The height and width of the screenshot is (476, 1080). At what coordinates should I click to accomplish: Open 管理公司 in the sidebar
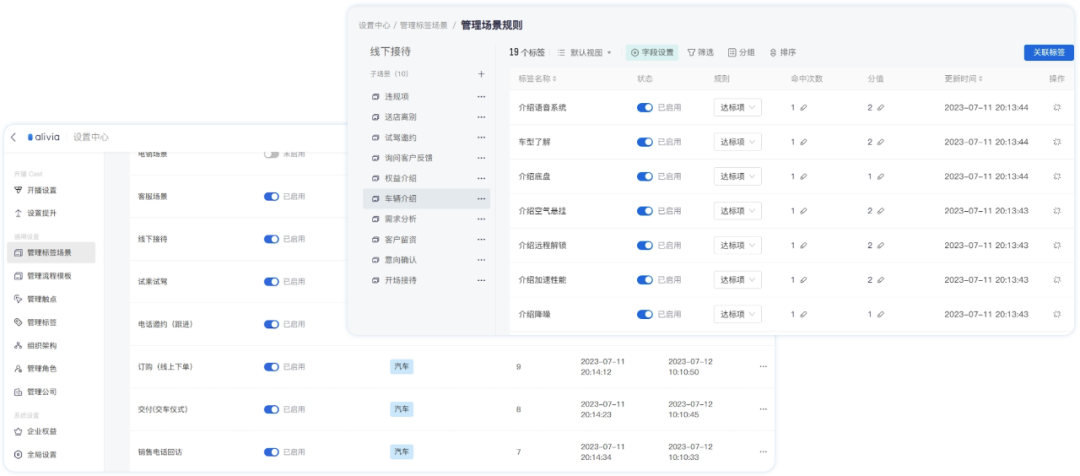point(36,392)
